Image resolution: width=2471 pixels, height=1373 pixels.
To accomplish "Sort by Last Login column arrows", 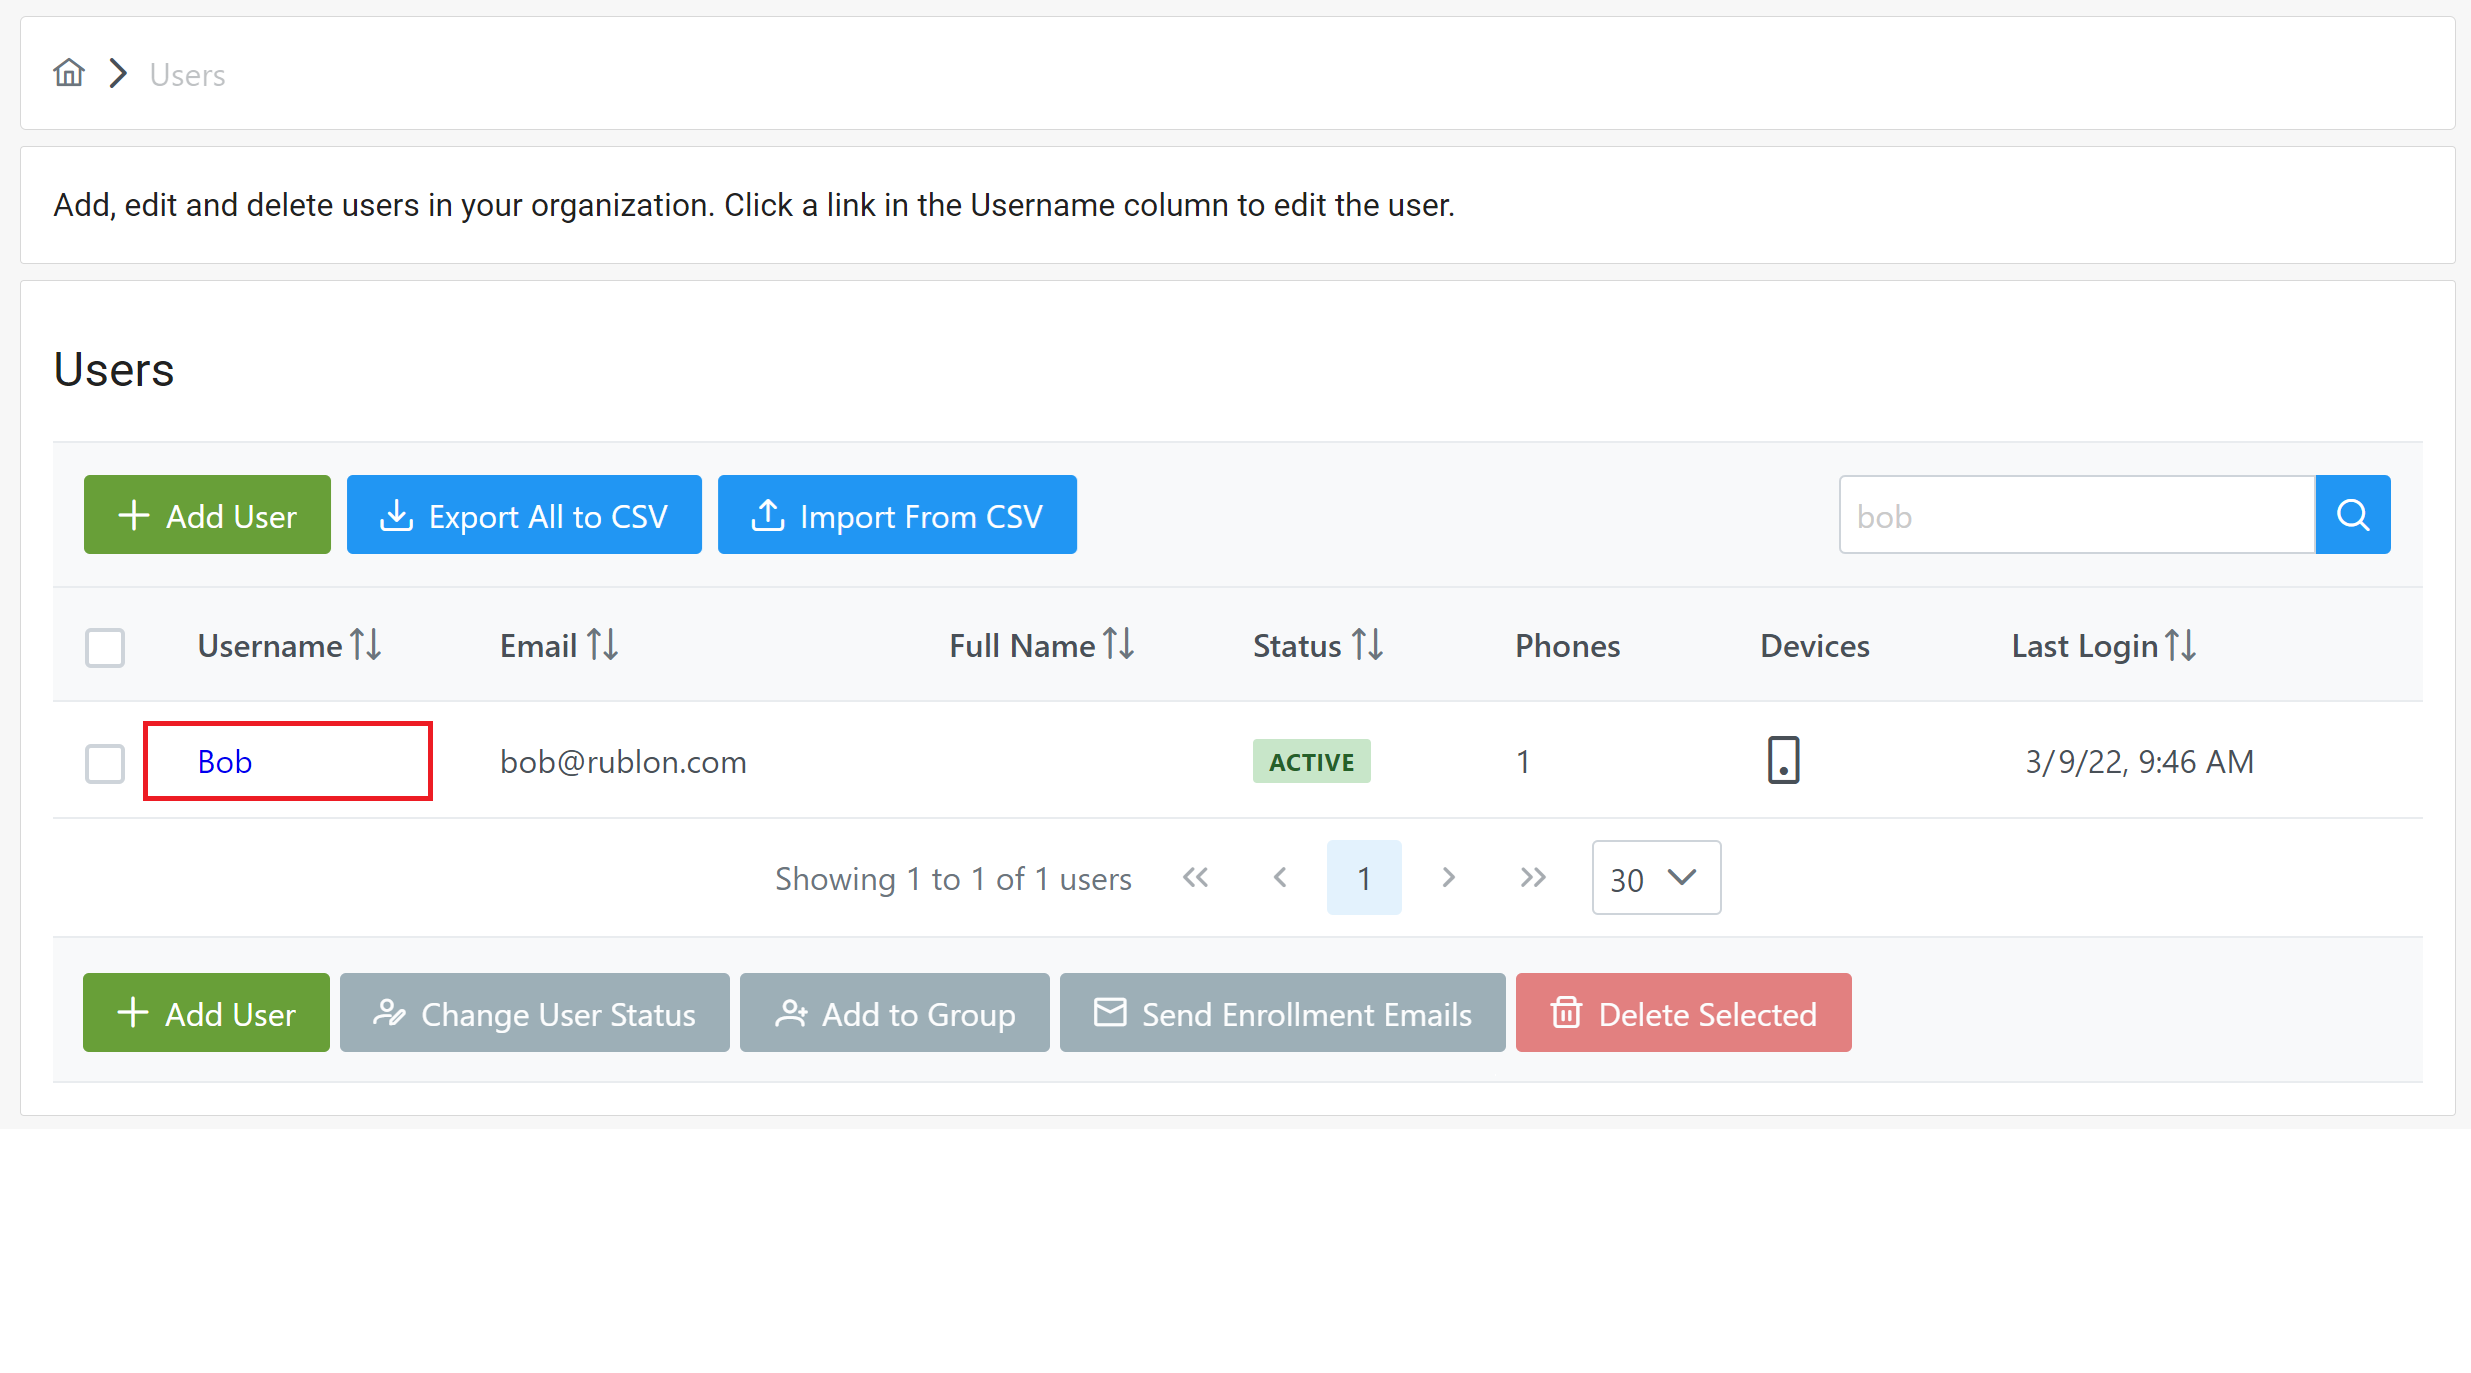I will pos(2181,645).
